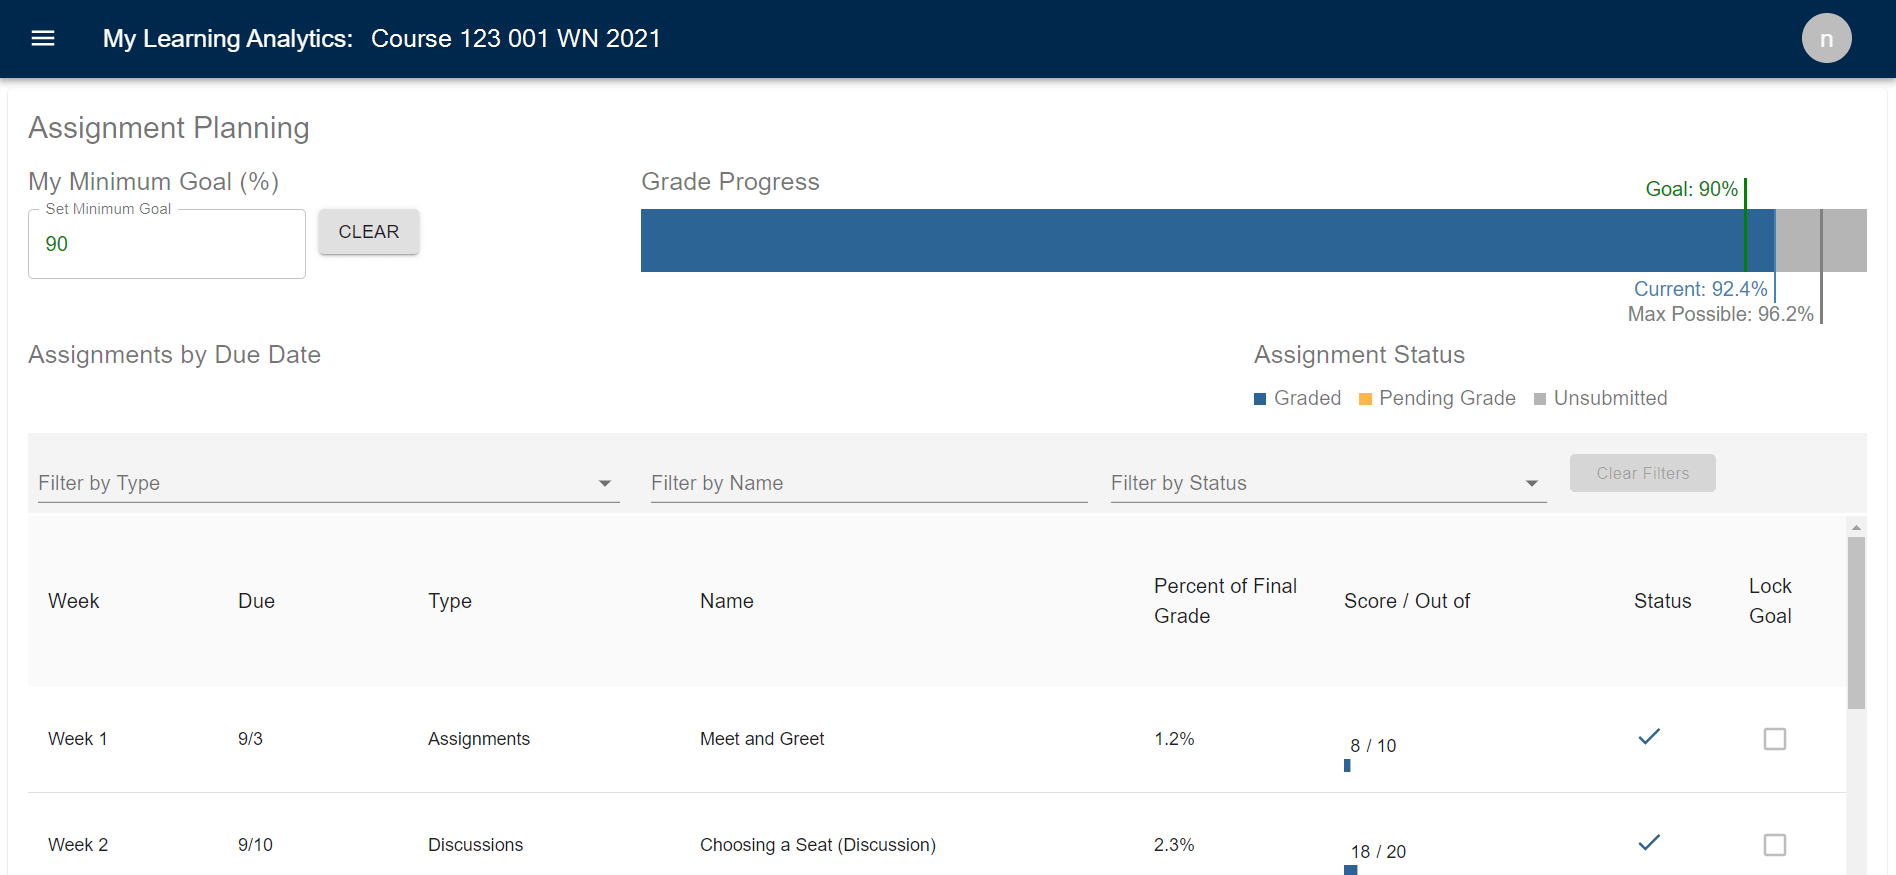Click the Filter by Name text field
This screenshot has width=1896, height=875.
(869, 483)
